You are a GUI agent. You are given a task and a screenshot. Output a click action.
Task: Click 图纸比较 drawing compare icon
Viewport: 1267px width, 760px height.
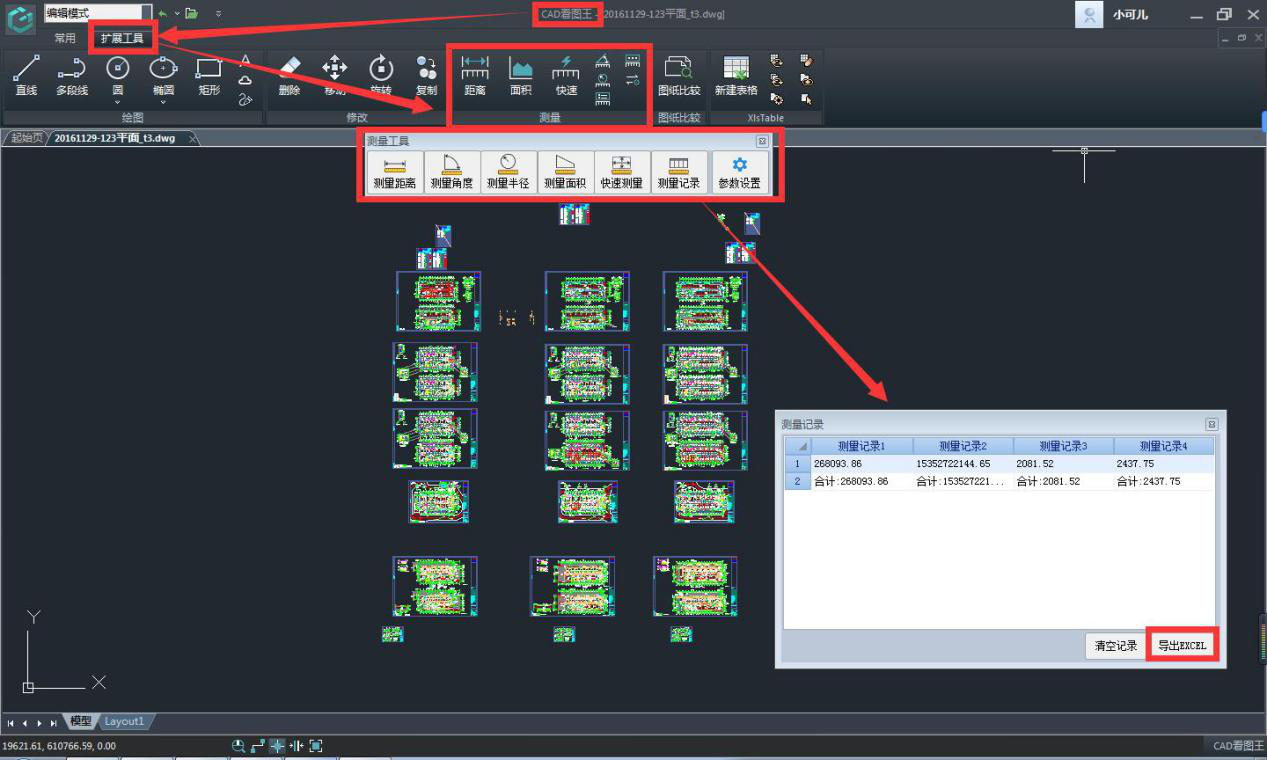(x=678, y=76)
